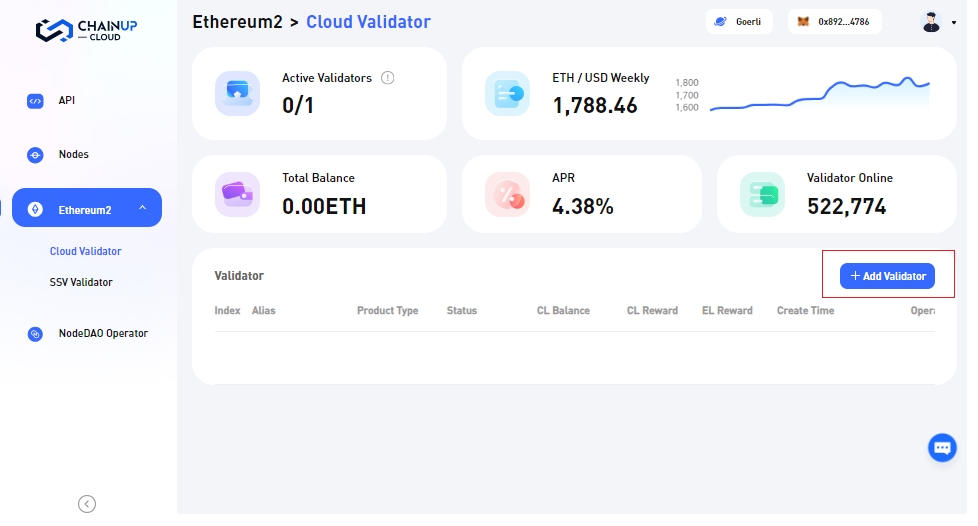Image resolution: width=978 pixels, height=526 pixels.
Task: Collapse the Ethereum2 menu chevron
Action: click(142, 208)
